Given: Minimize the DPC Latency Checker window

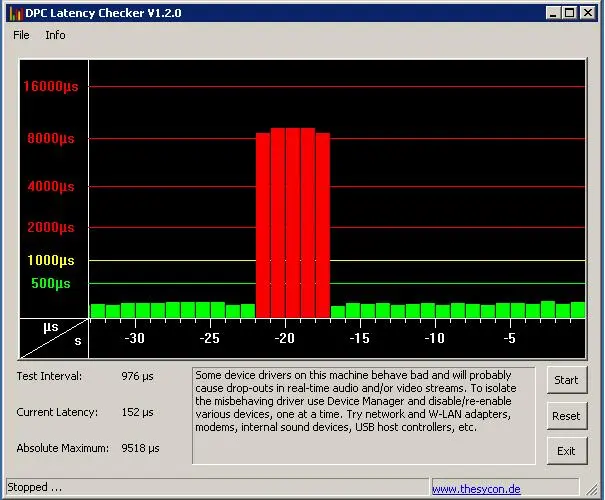Looking at the screenshot, I should [553, 12].
